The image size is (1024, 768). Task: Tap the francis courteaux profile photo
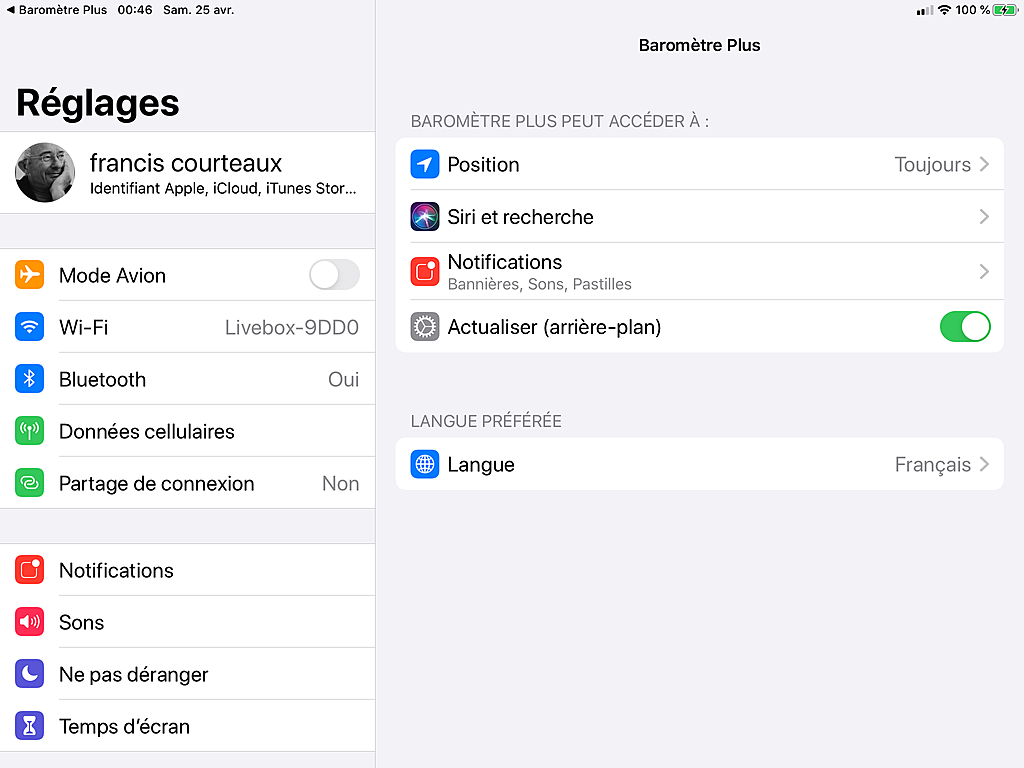click(45, 172)
